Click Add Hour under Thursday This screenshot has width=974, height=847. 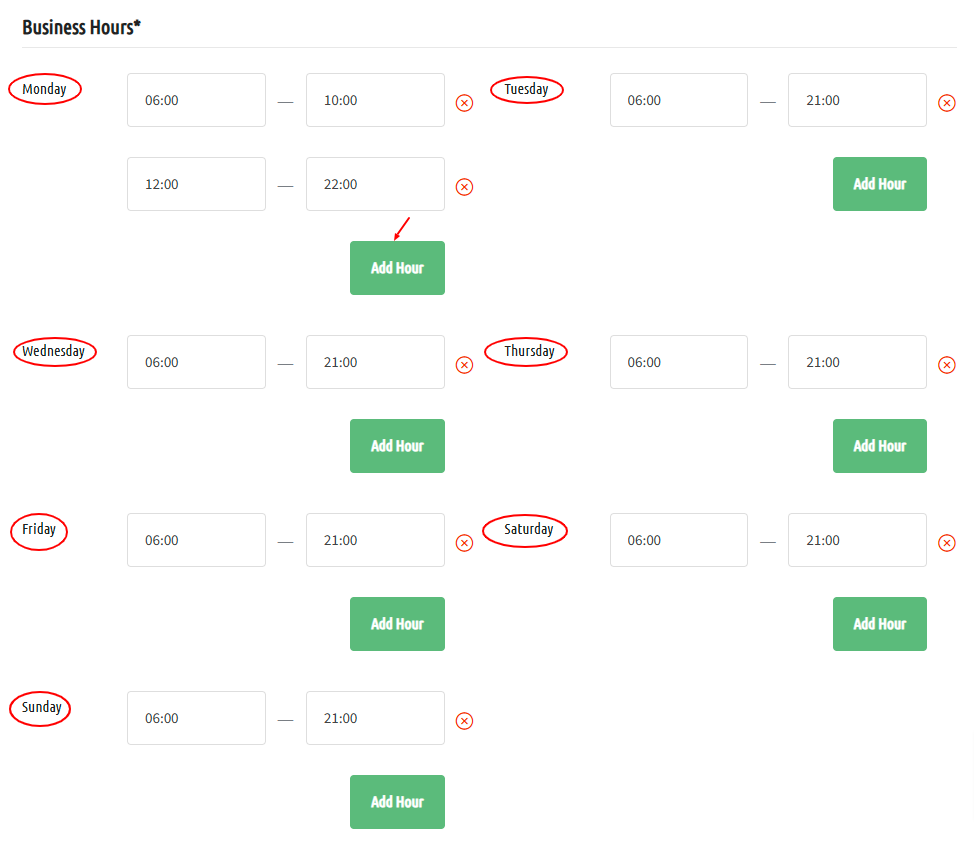click(880, 446)
